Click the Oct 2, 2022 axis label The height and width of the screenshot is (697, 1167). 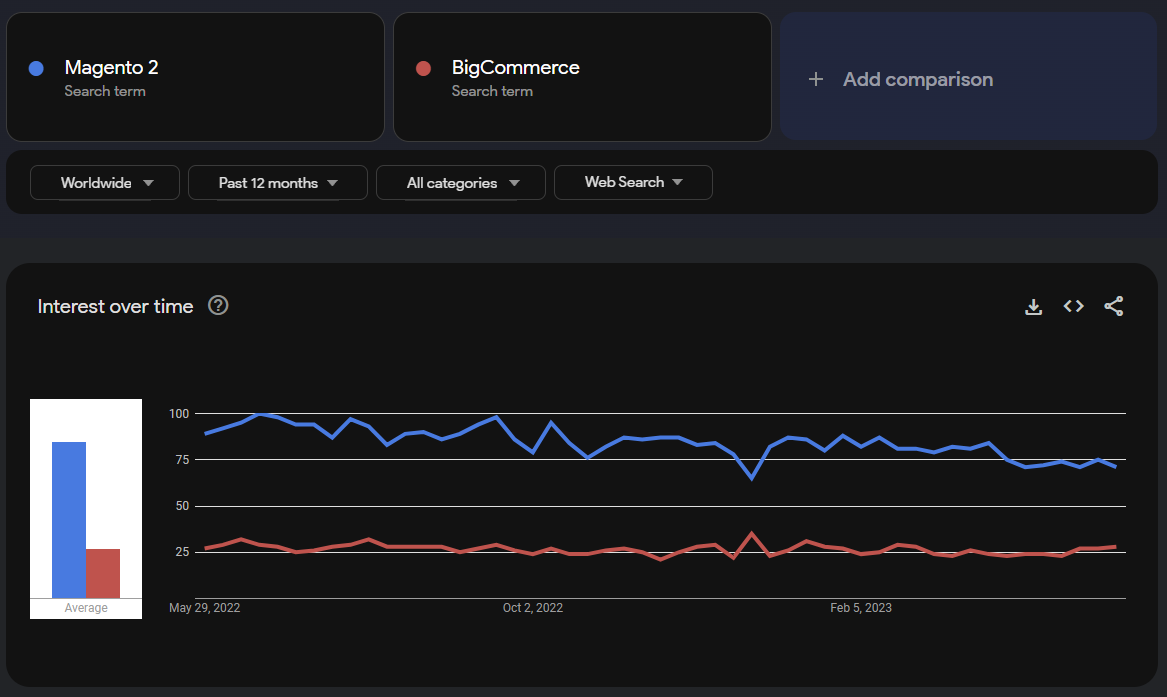click(x=533, y=608)
